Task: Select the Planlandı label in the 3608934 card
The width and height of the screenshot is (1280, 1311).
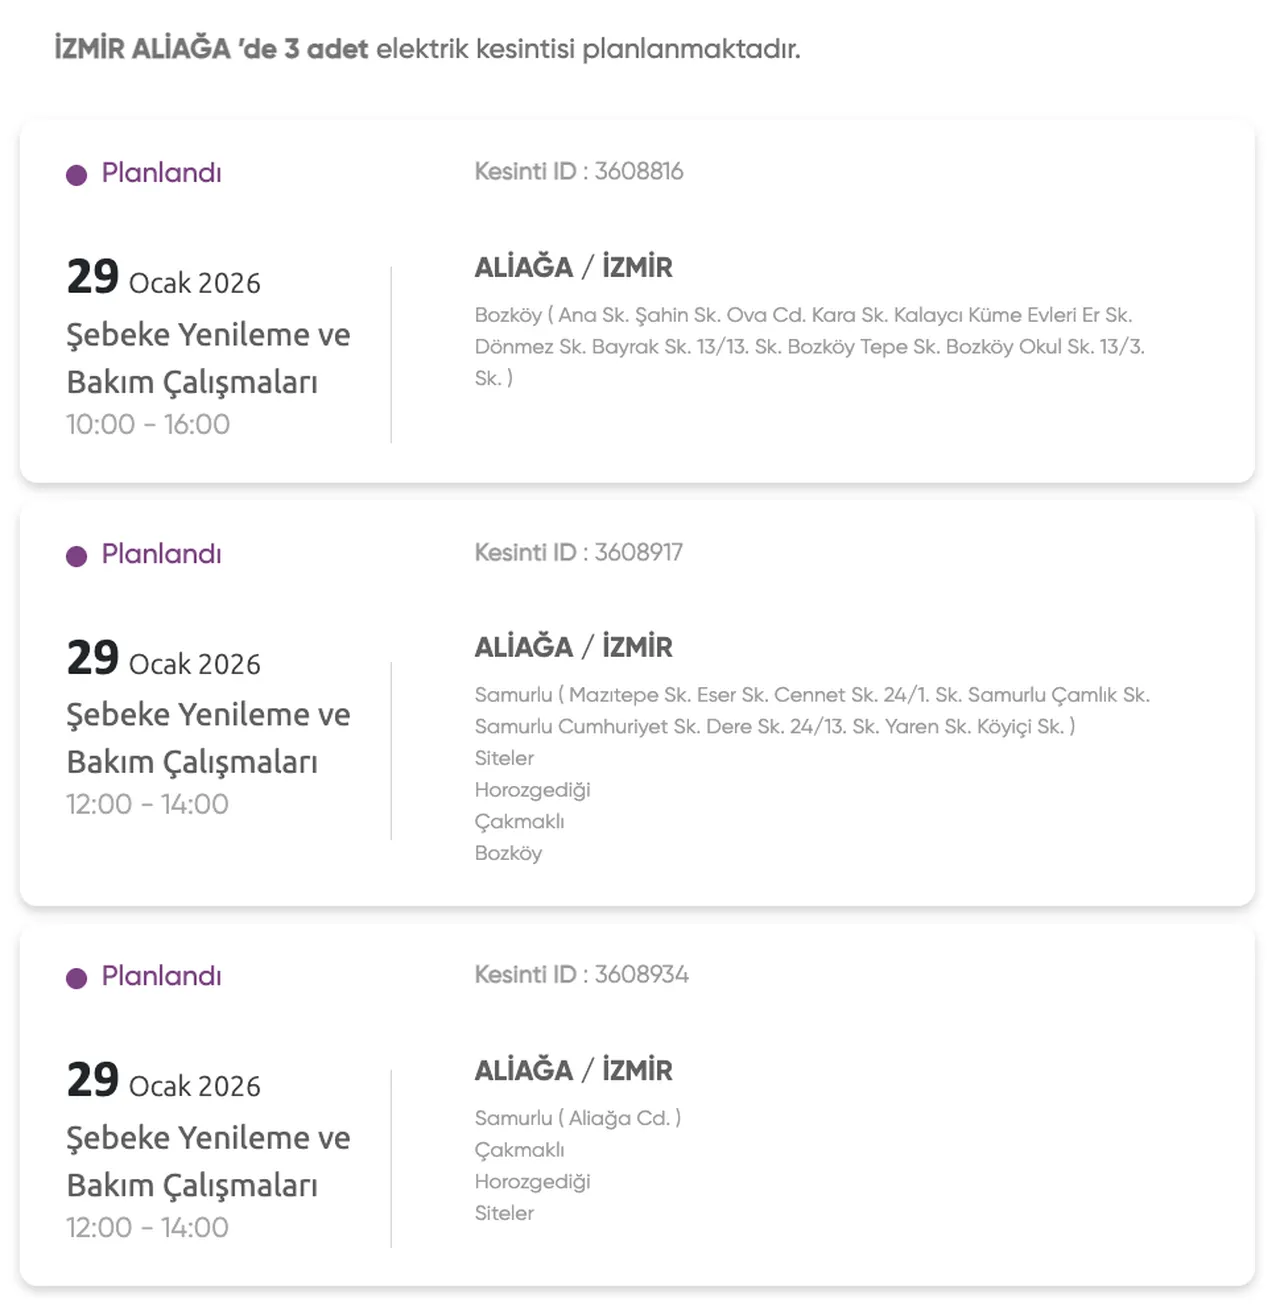Action: click(x=161, y=976)
